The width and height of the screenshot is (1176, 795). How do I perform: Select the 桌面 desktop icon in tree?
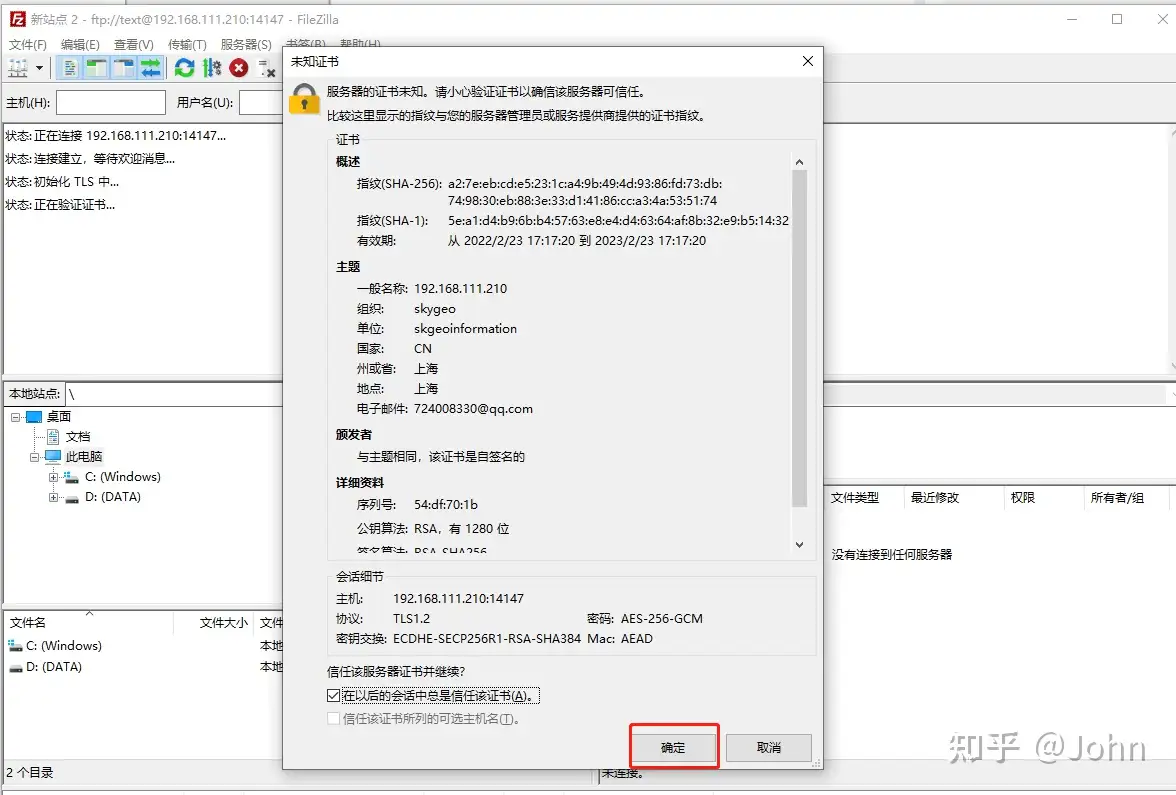(34, 416)
